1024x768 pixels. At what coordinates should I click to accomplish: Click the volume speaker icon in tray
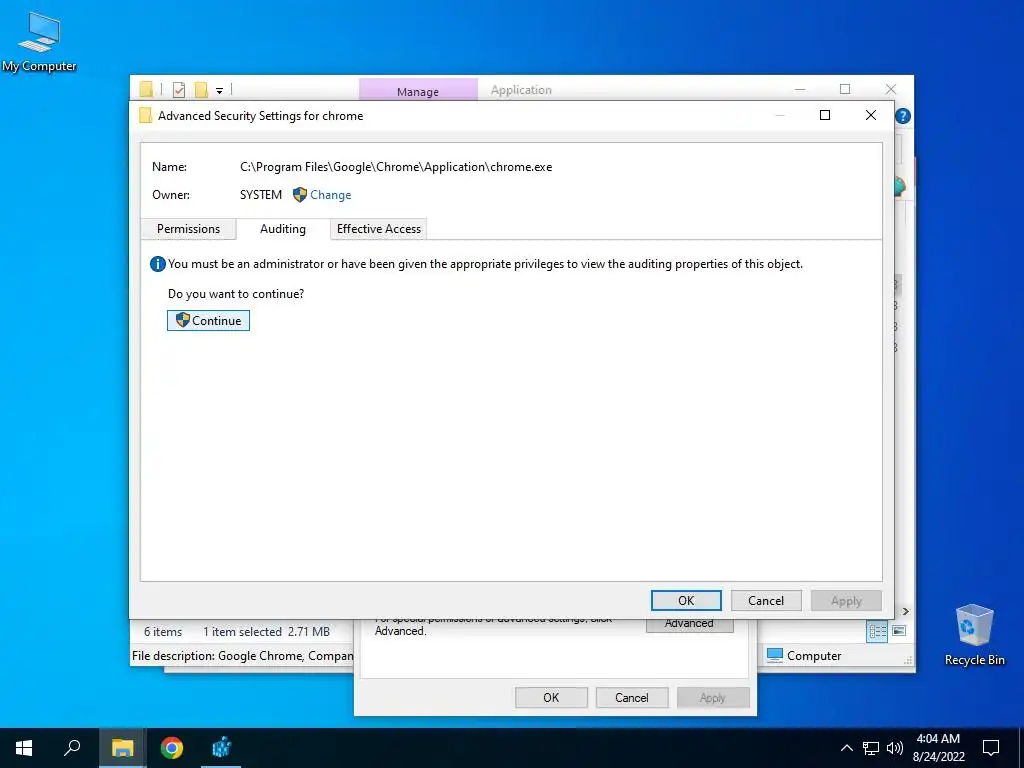point(894,748)
